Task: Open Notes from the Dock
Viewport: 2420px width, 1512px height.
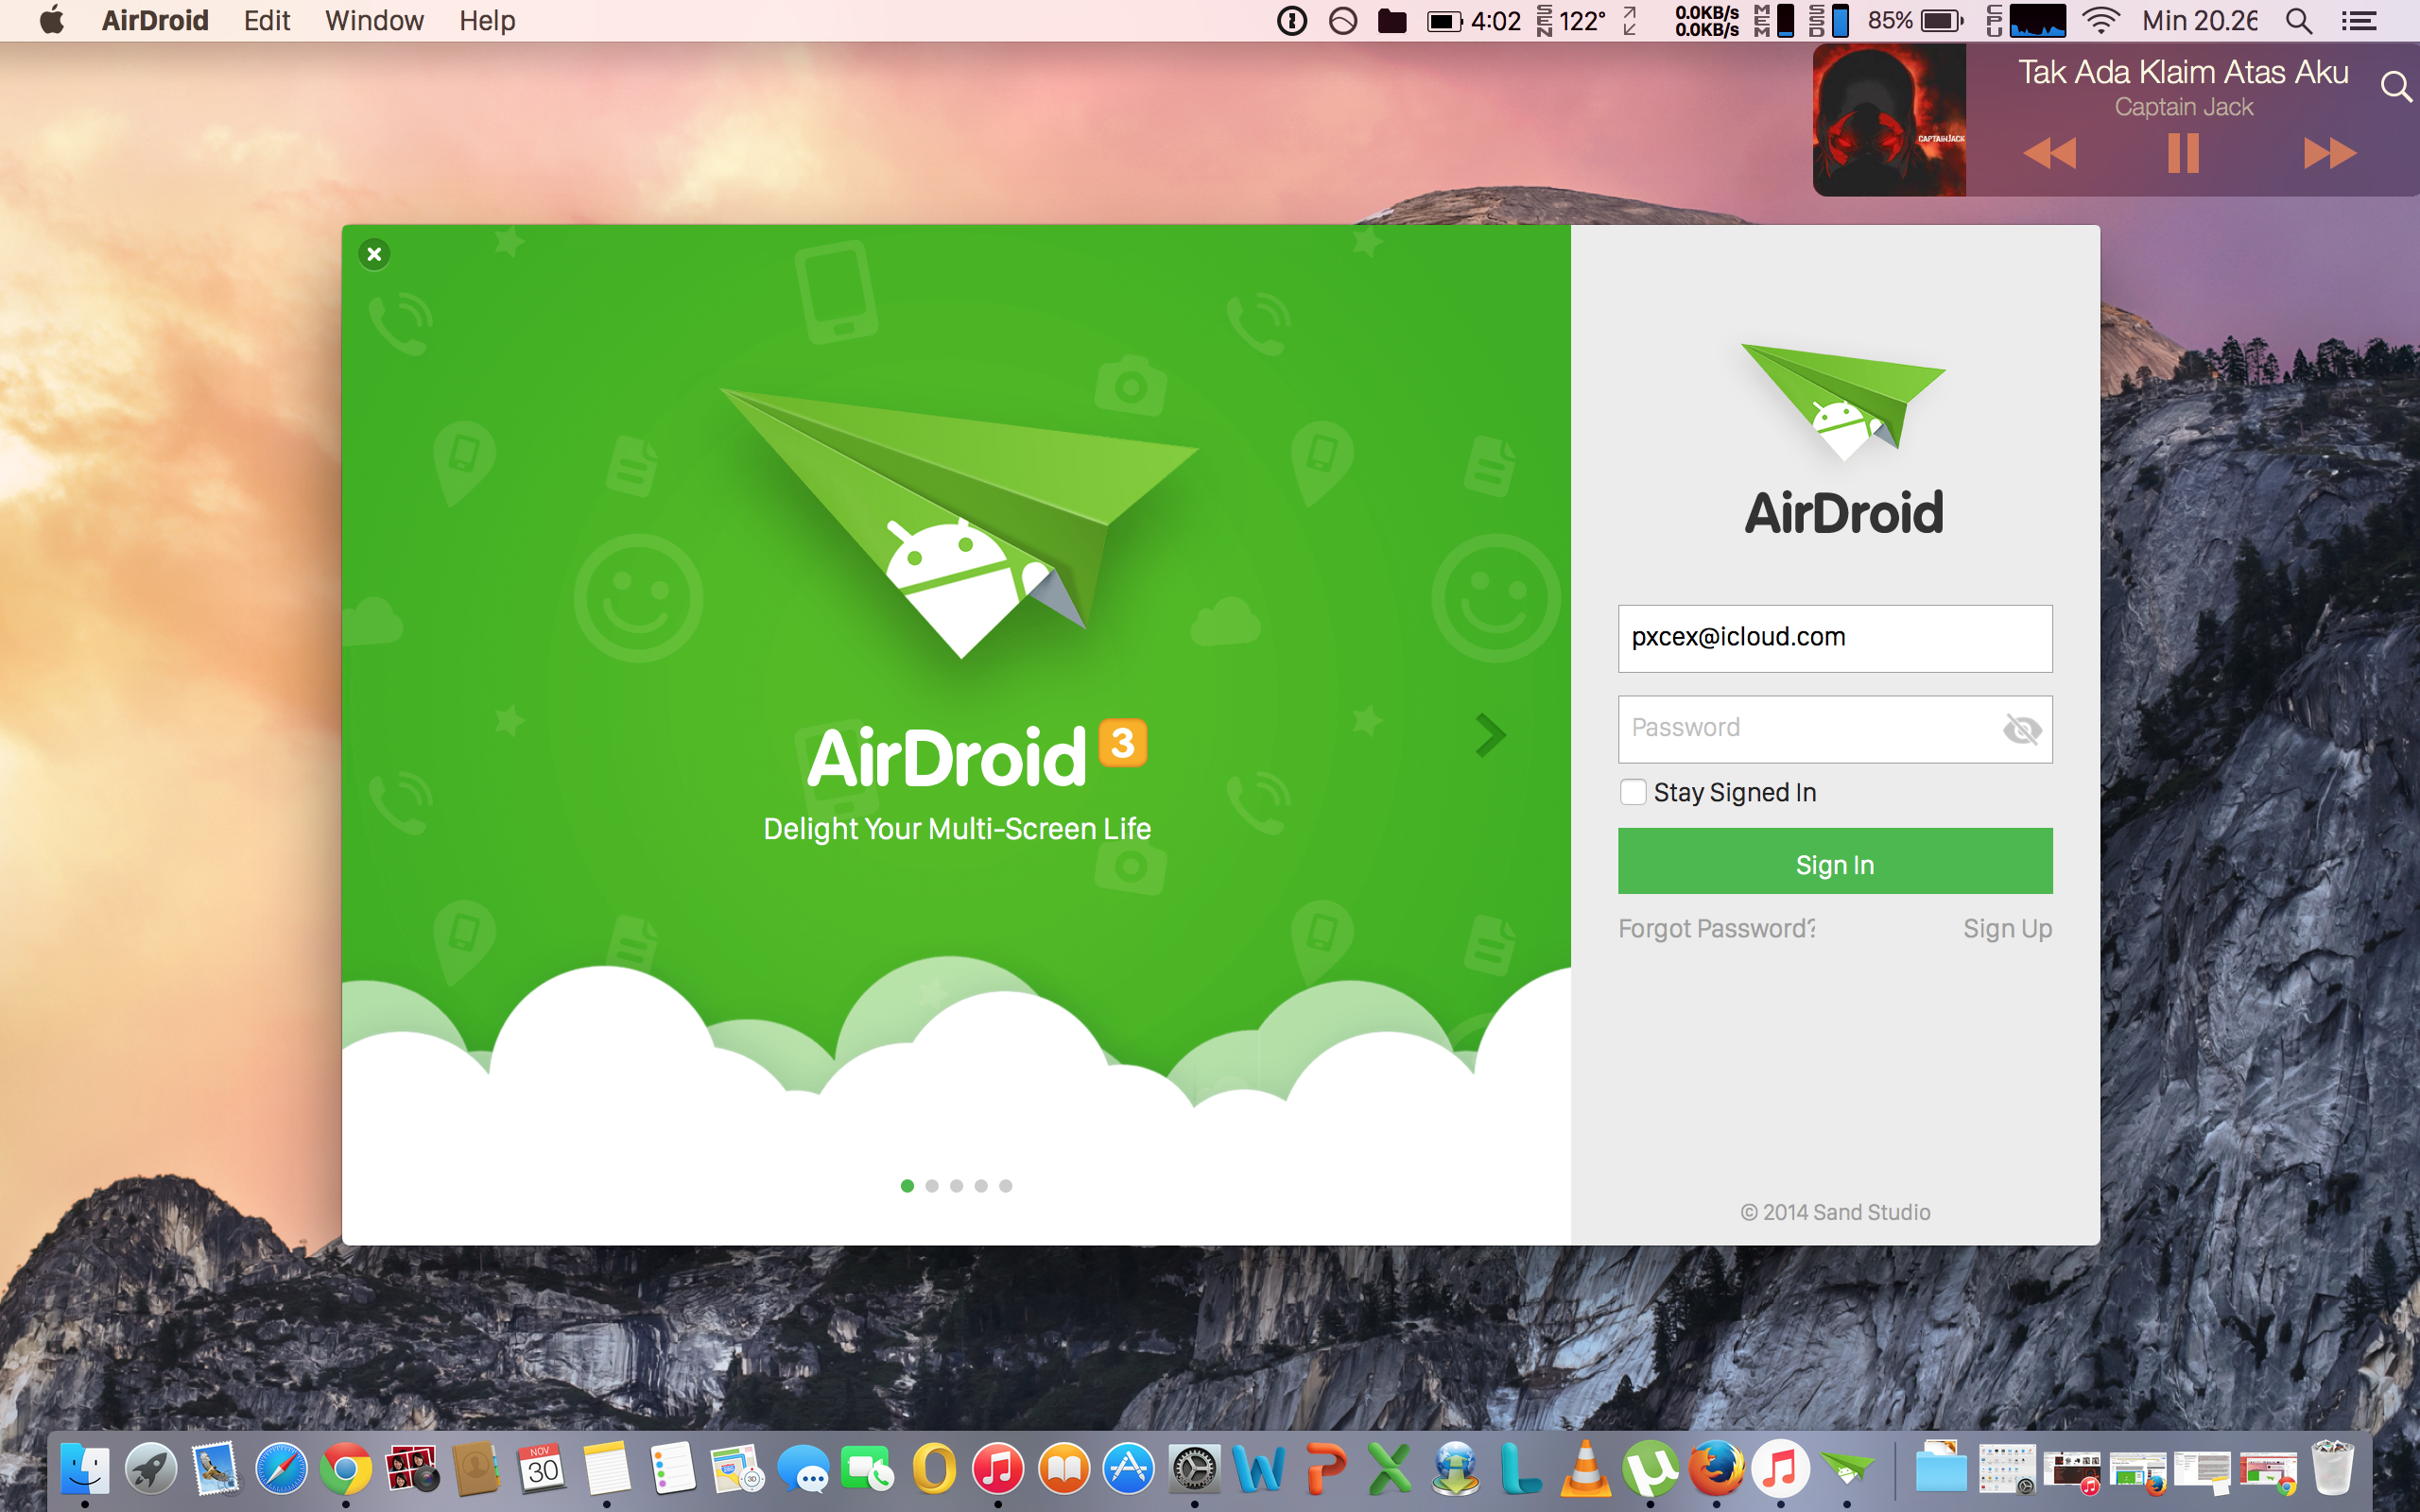Action: pos(607,1470)
